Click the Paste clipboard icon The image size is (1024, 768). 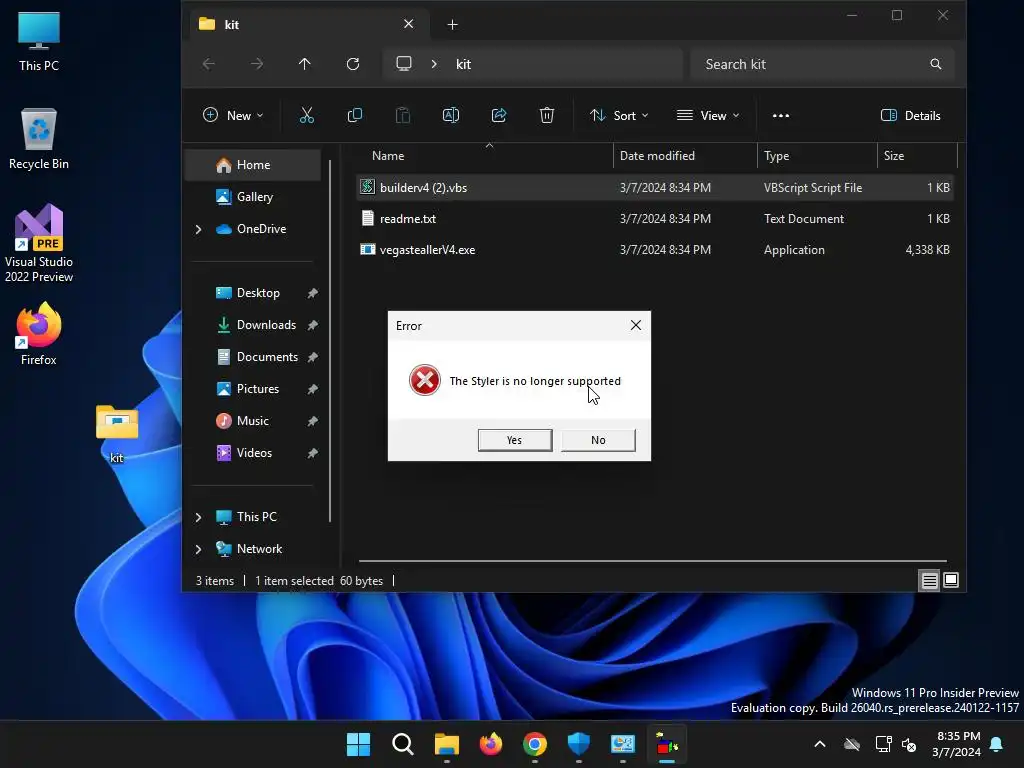tap(403, 116)
